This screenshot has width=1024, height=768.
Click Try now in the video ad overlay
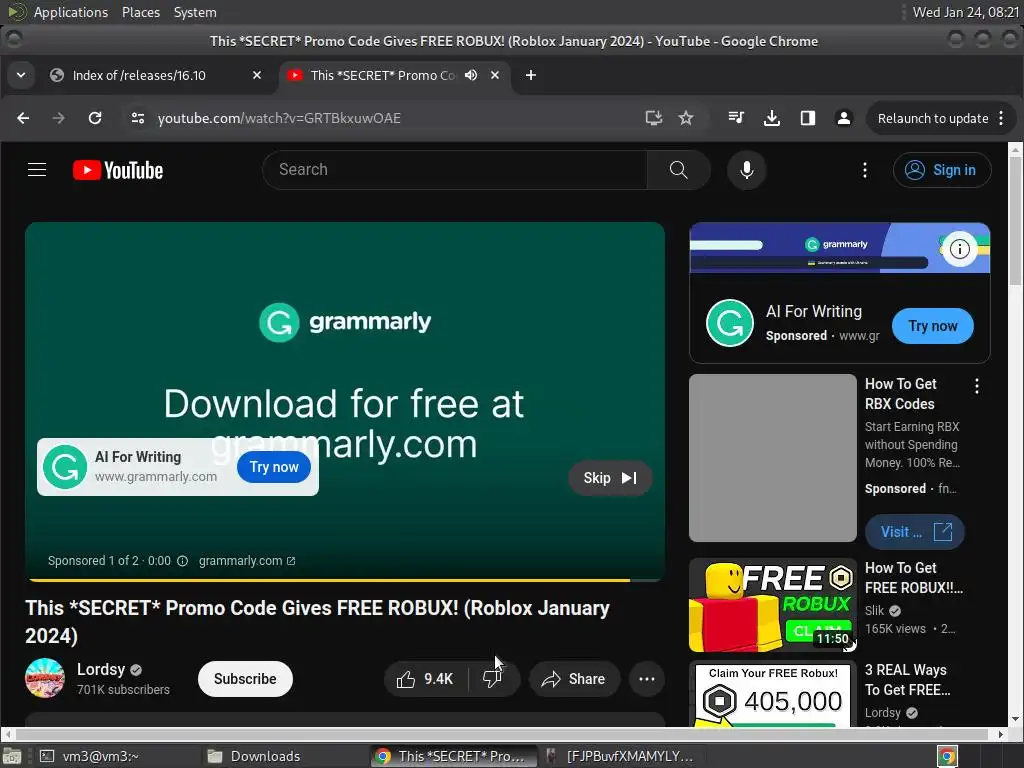pos(274,467)
